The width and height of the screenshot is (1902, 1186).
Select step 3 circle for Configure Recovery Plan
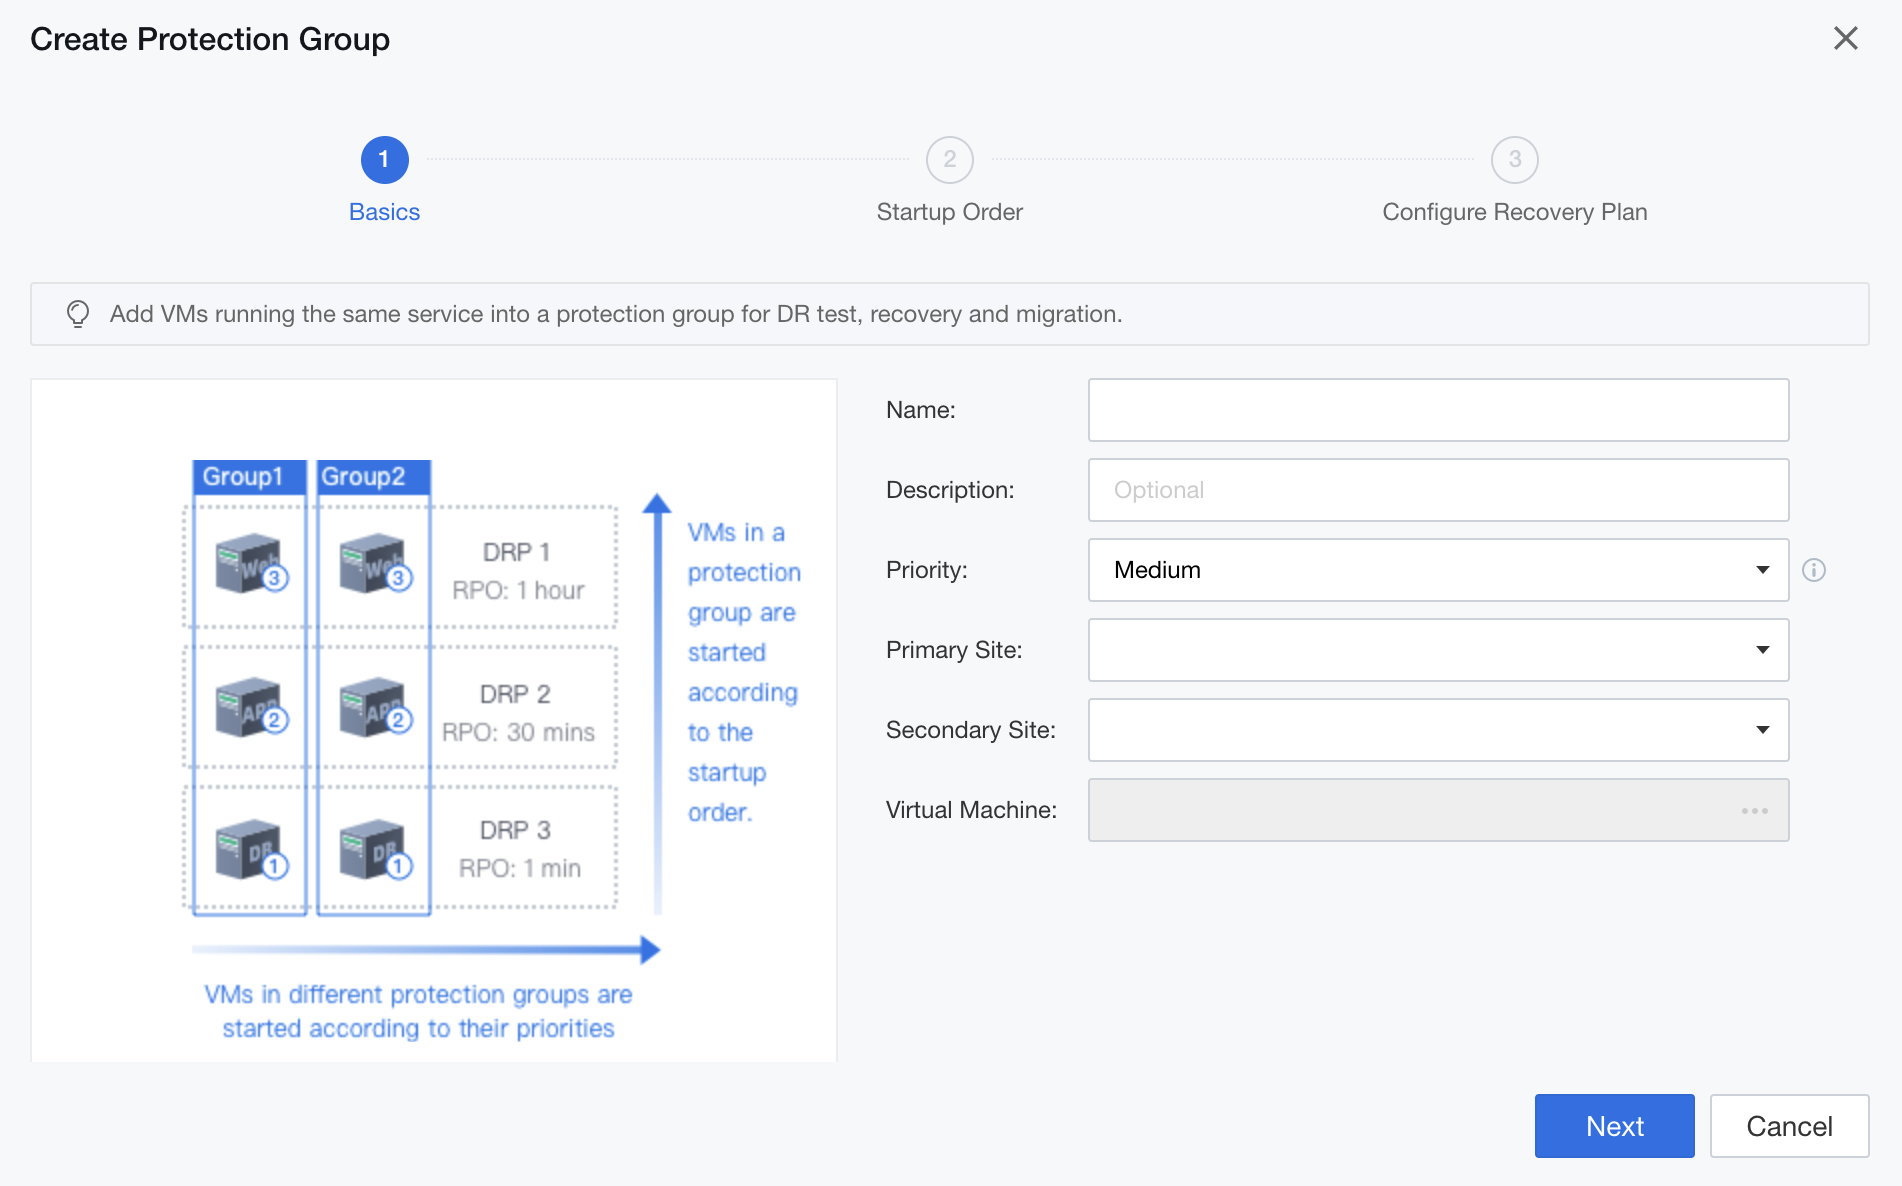(1514, 160)
